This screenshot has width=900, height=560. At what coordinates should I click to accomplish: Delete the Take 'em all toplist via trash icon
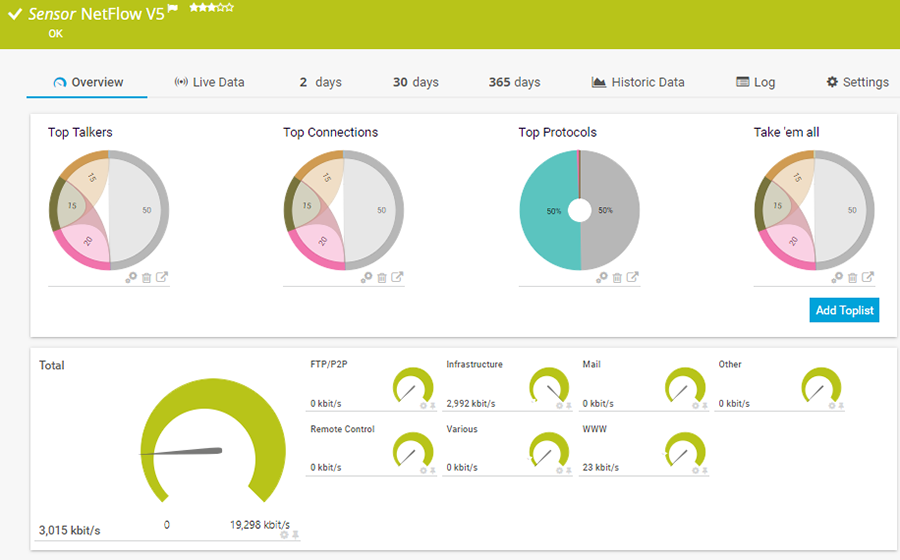(x=852, y=278)
